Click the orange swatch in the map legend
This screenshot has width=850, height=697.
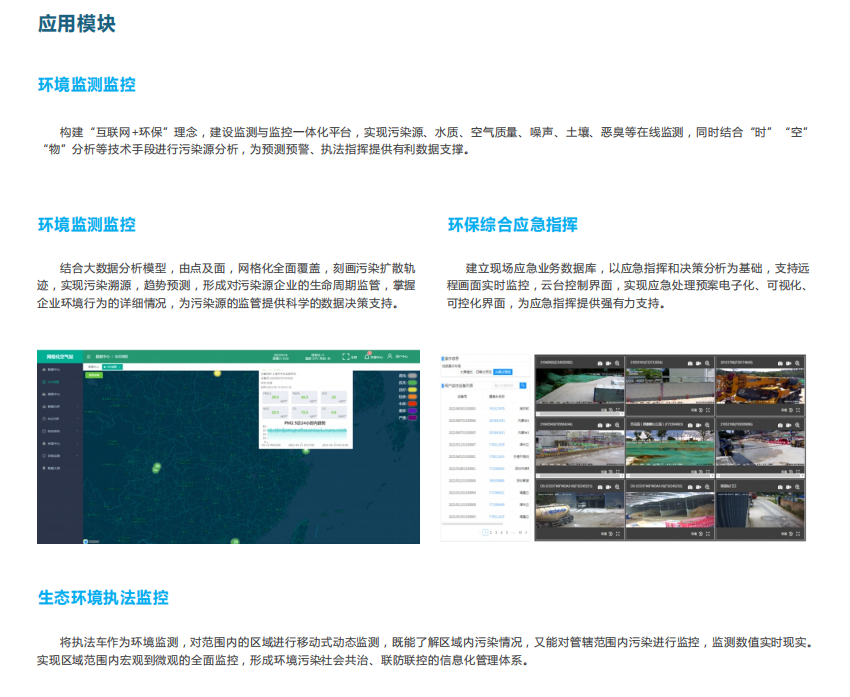pyautogui.click(x=413, y=397)
